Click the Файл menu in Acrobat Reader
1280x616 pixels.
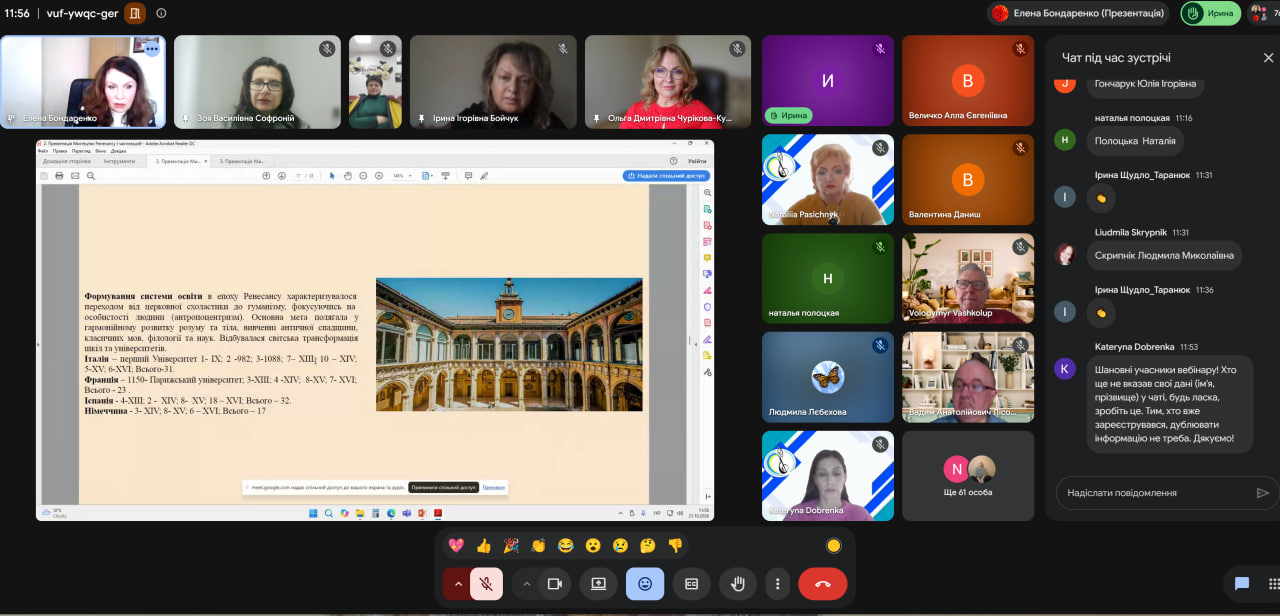[44, 151]
